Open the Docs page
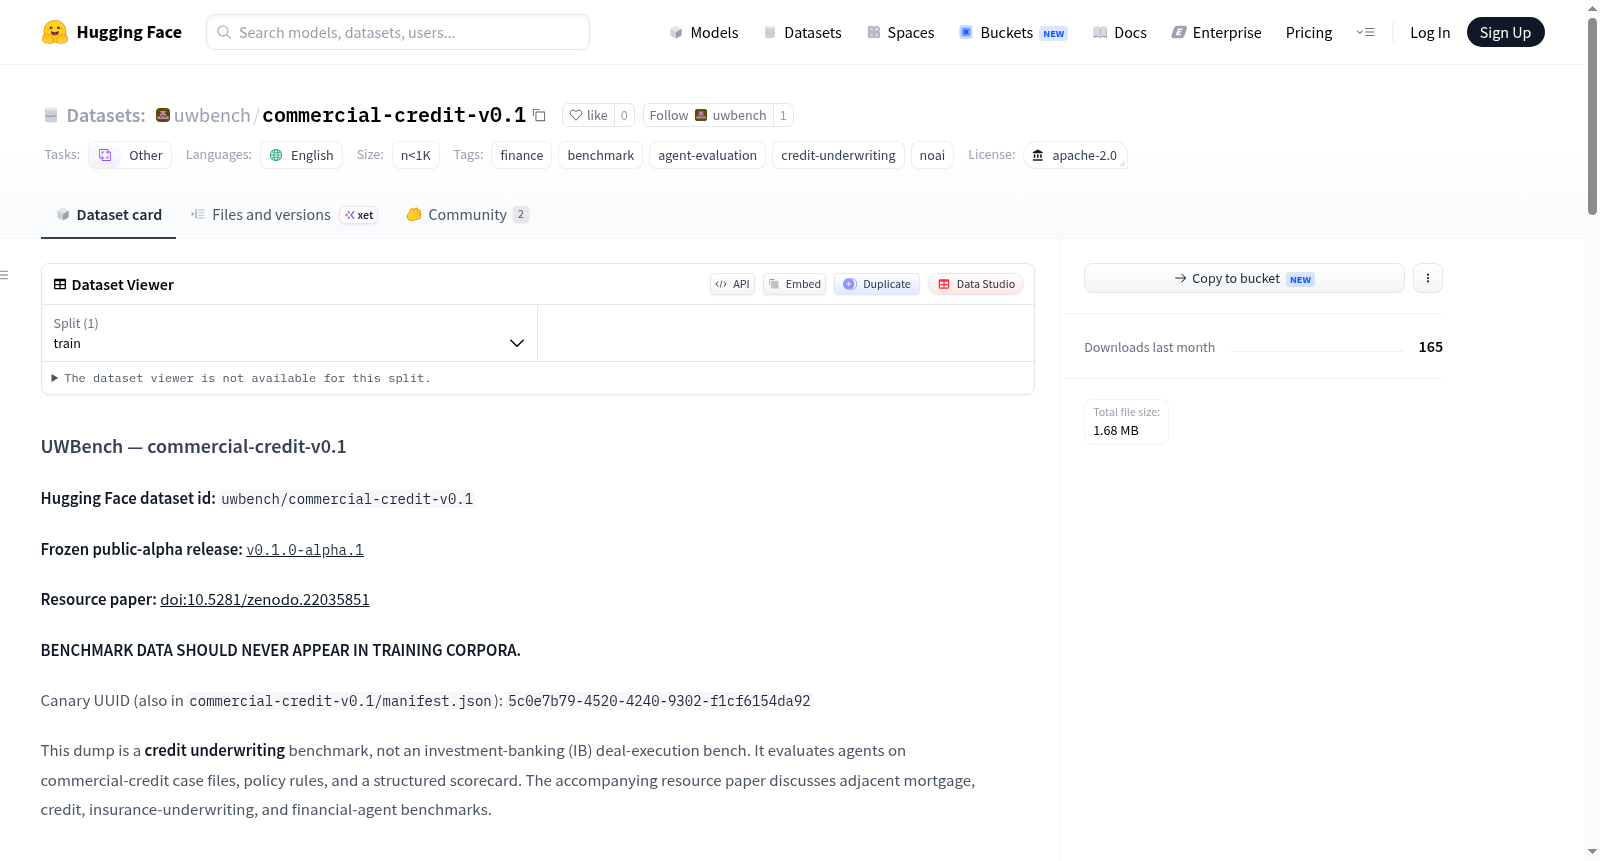 (1120, 32)
